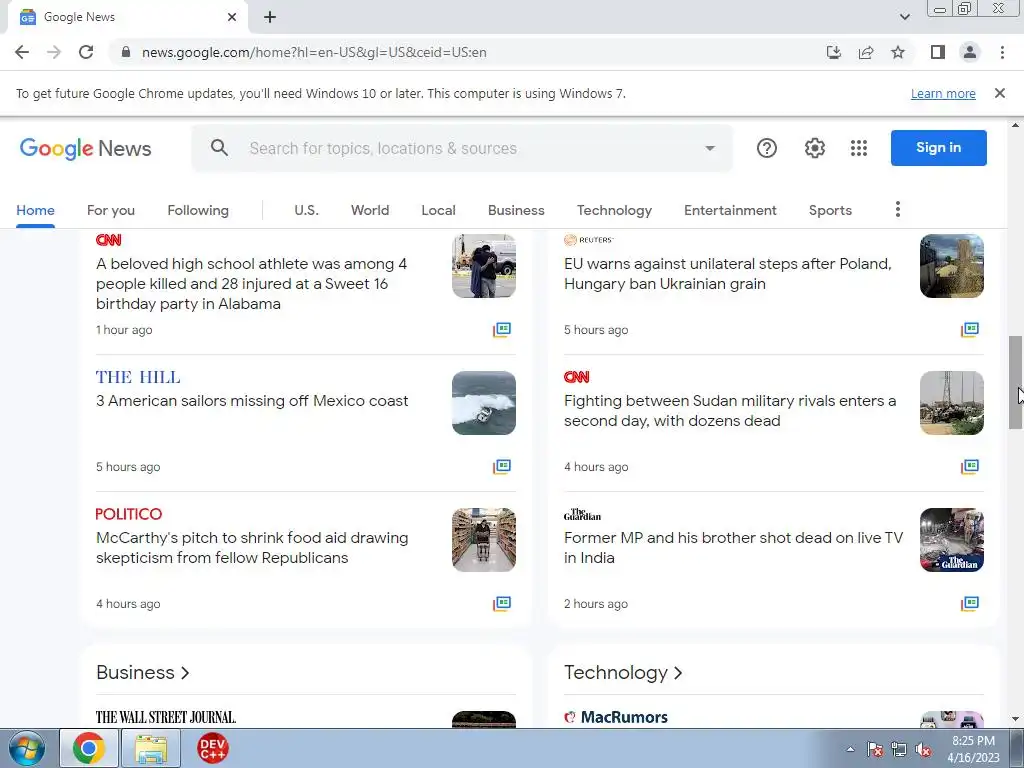Expand the Business section heading
This screenshot has width=1024, height=768.
pos(142,673)
